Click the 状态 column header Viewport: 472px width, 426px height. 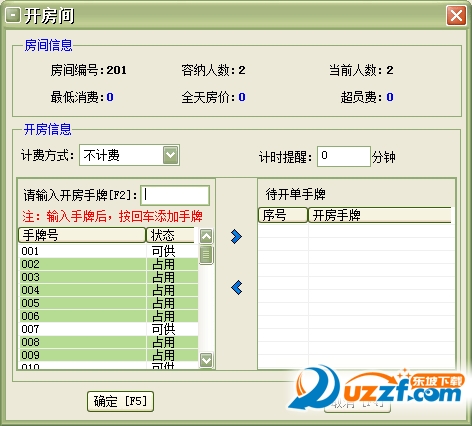(x=171, y=235)
